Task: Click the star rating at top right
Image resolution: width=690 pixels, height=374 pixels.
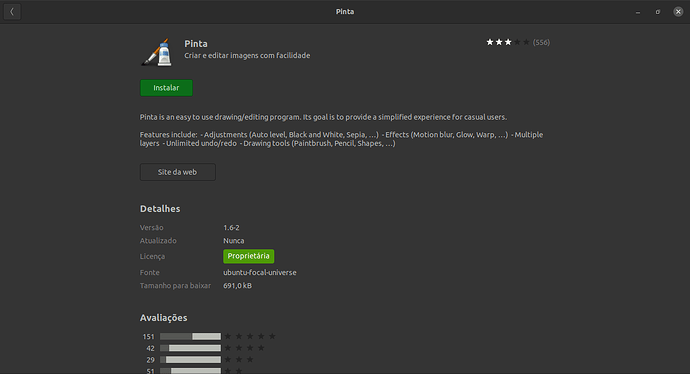Action: pyautogui.click(x=508, y=42)
